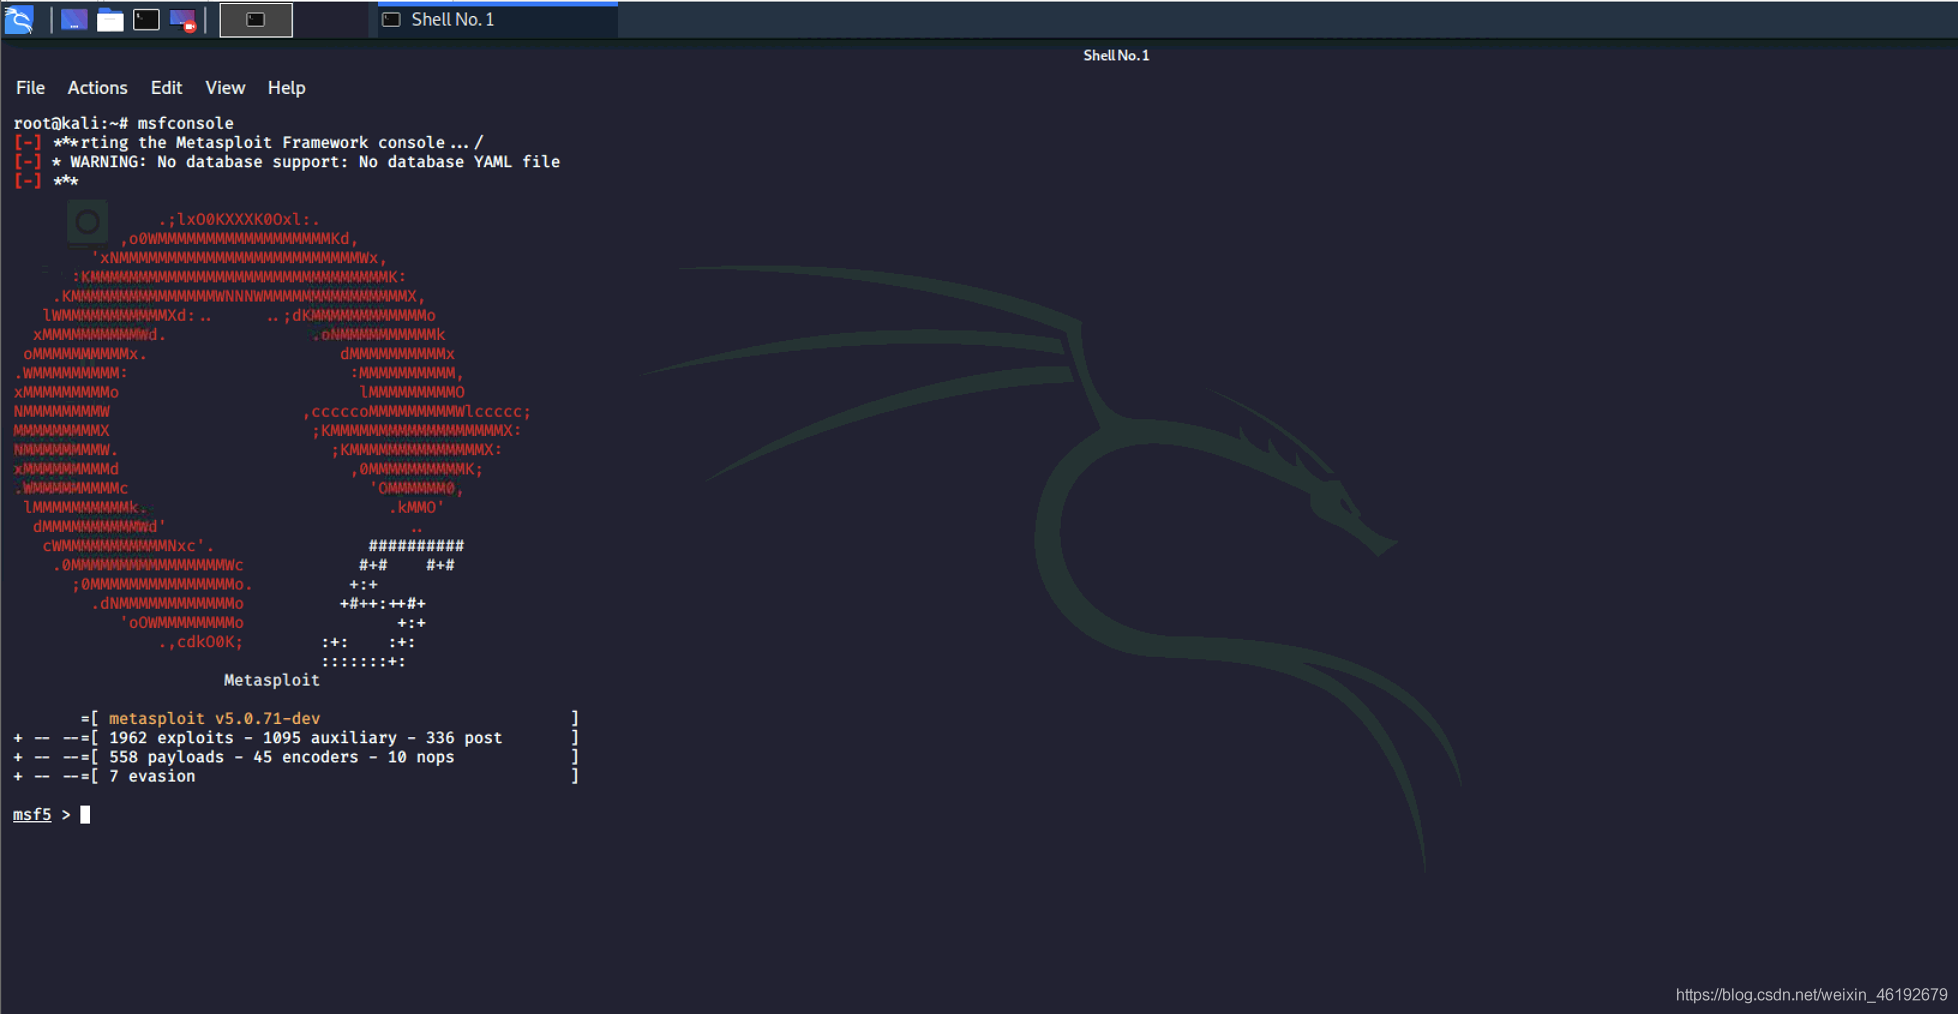Open the File menu
Image resolution: width=1958 pixels, height=1014 pixels.
(x=30, y=88)
